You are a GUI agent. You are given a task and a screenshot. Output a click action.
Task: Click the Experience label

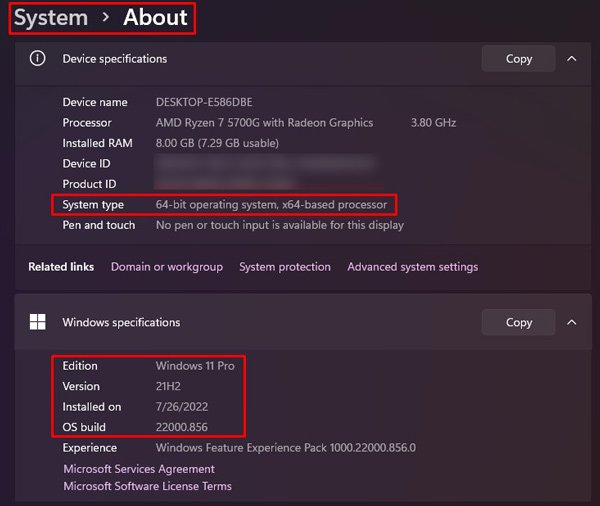point(90,448)
